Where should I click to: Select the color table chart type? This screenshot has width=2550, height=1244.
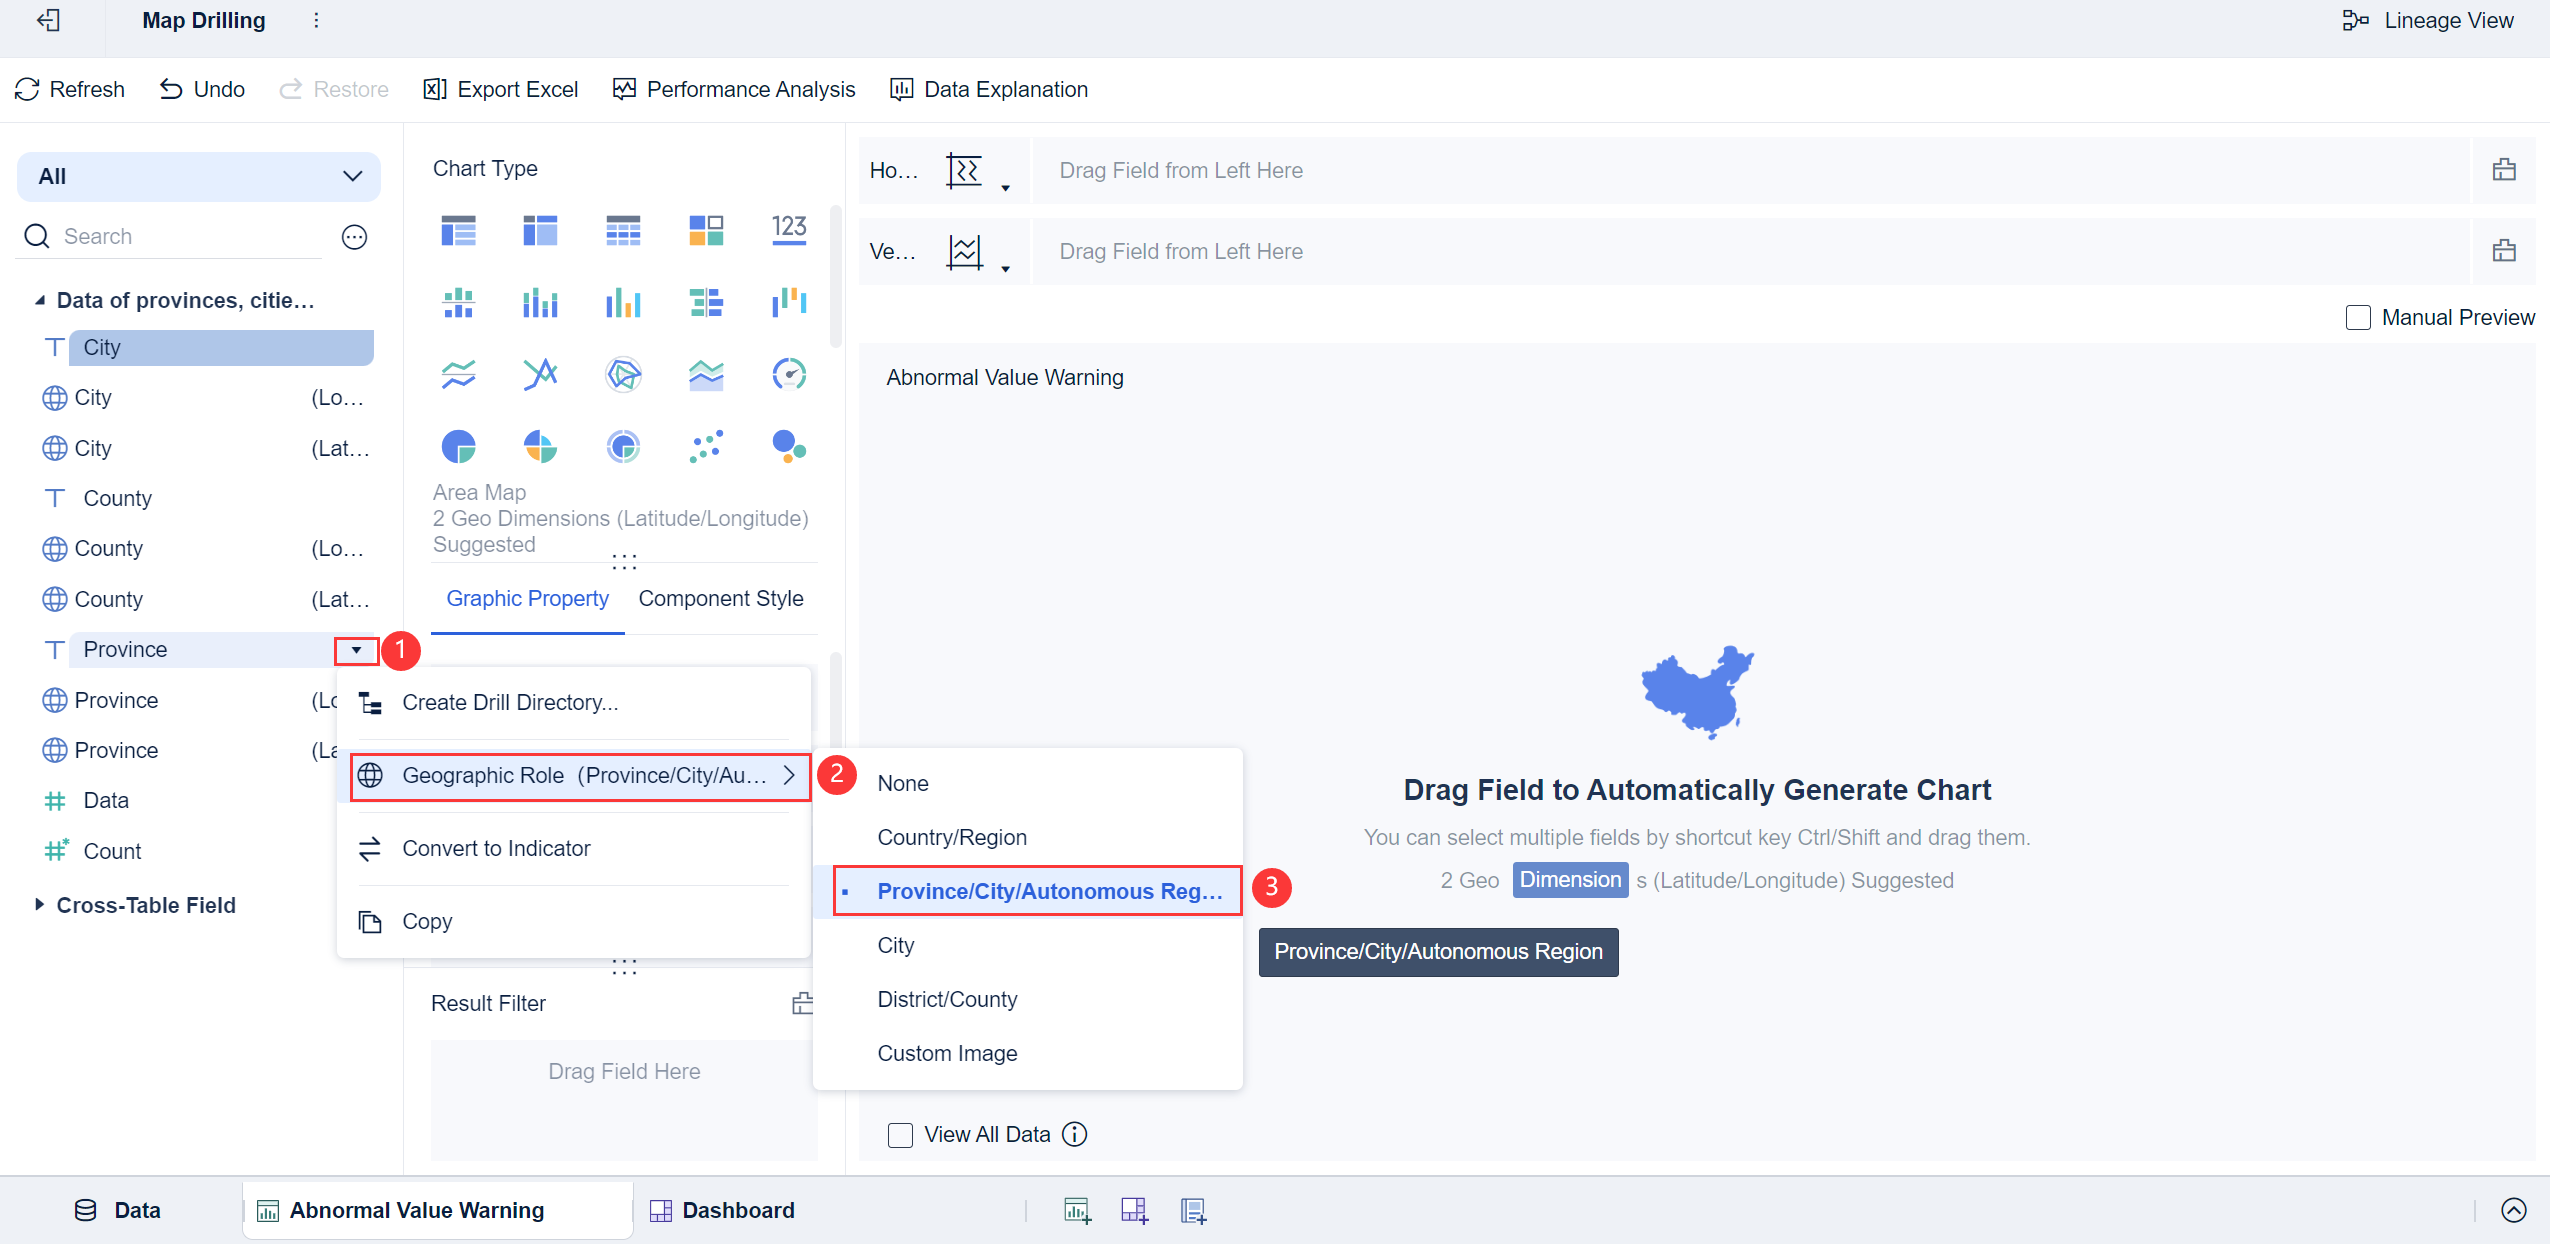point(706,230)
